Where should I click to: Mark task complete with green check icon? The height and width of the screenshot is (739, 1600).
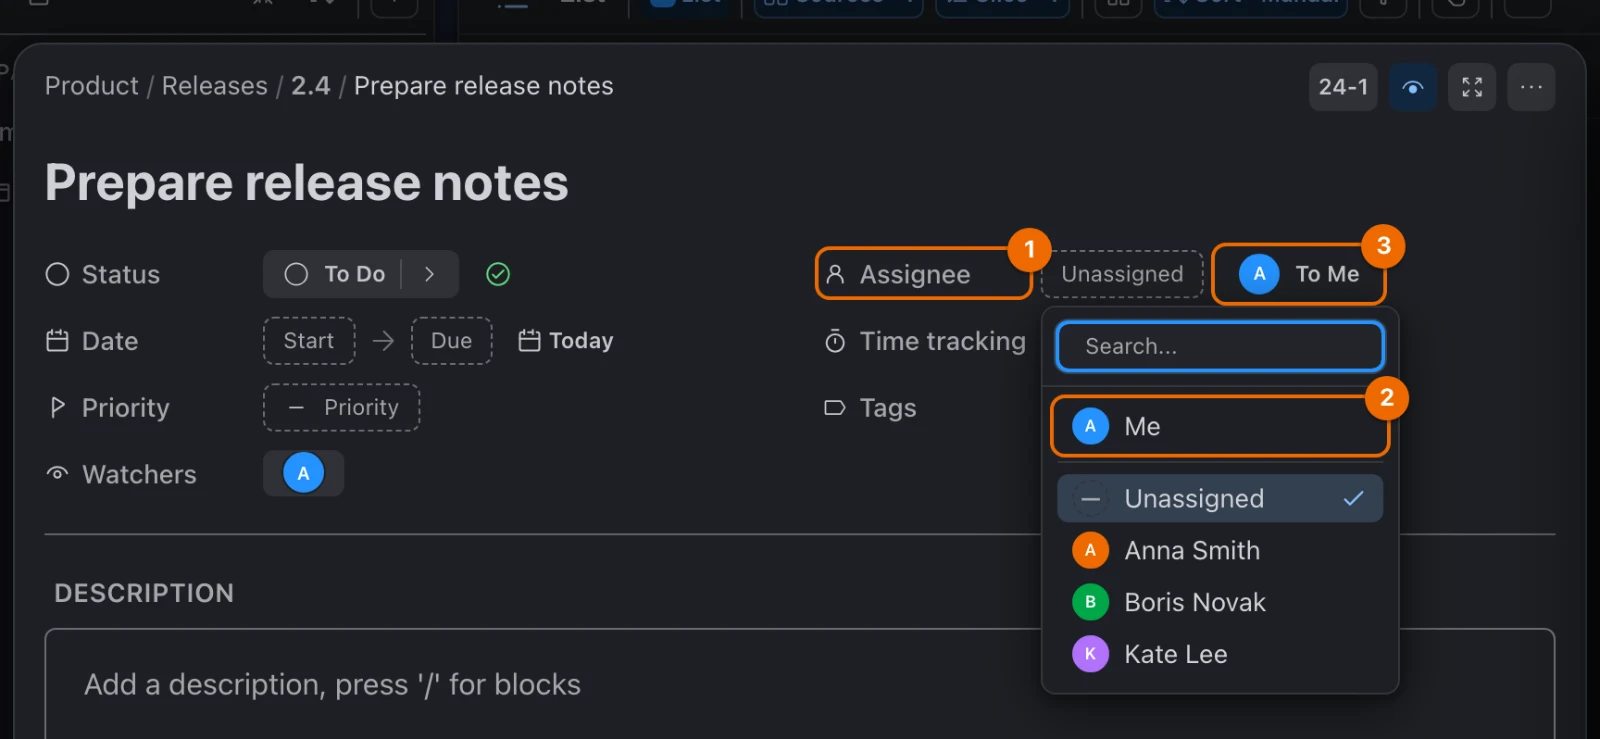point(498,274)
